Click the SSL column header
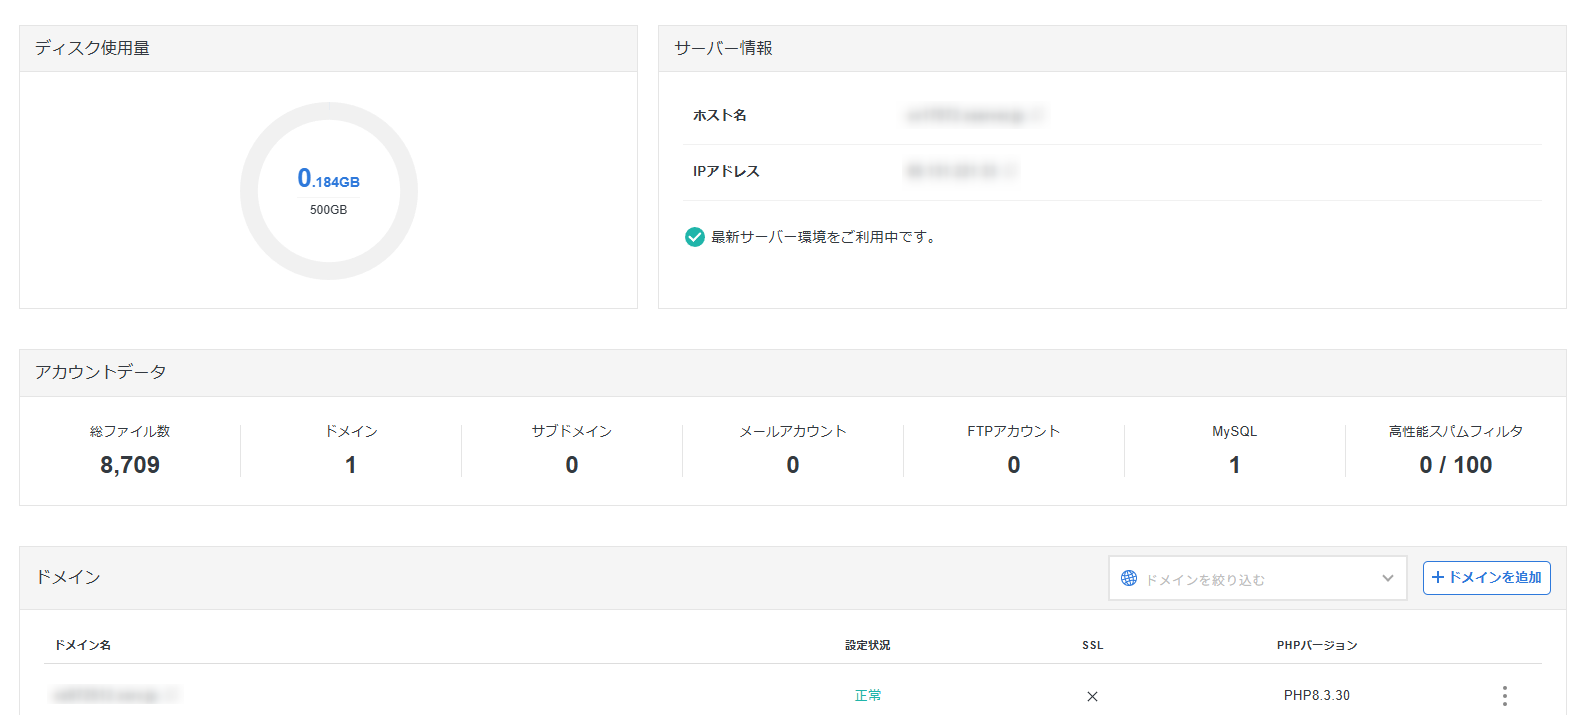Screen dimensions: 1585x715 tap(1092, 646)
